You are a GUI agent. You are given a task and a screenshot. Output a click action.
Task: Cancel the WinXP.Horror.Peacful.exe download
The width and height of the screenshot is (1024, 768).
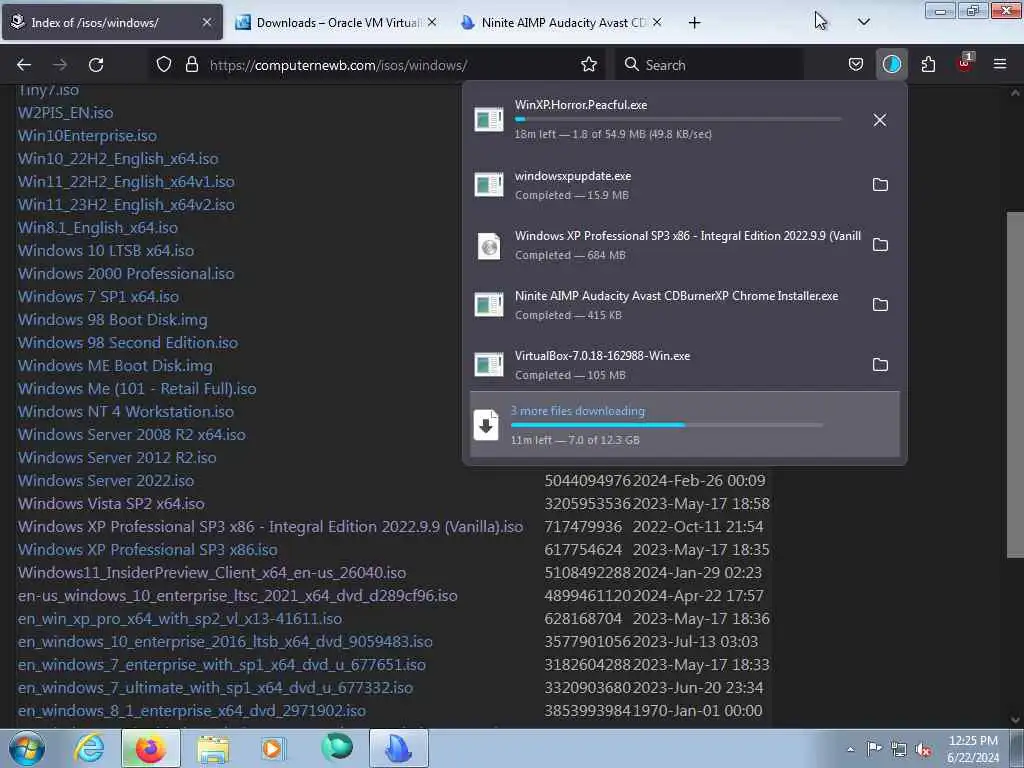[x=880, y=120]
